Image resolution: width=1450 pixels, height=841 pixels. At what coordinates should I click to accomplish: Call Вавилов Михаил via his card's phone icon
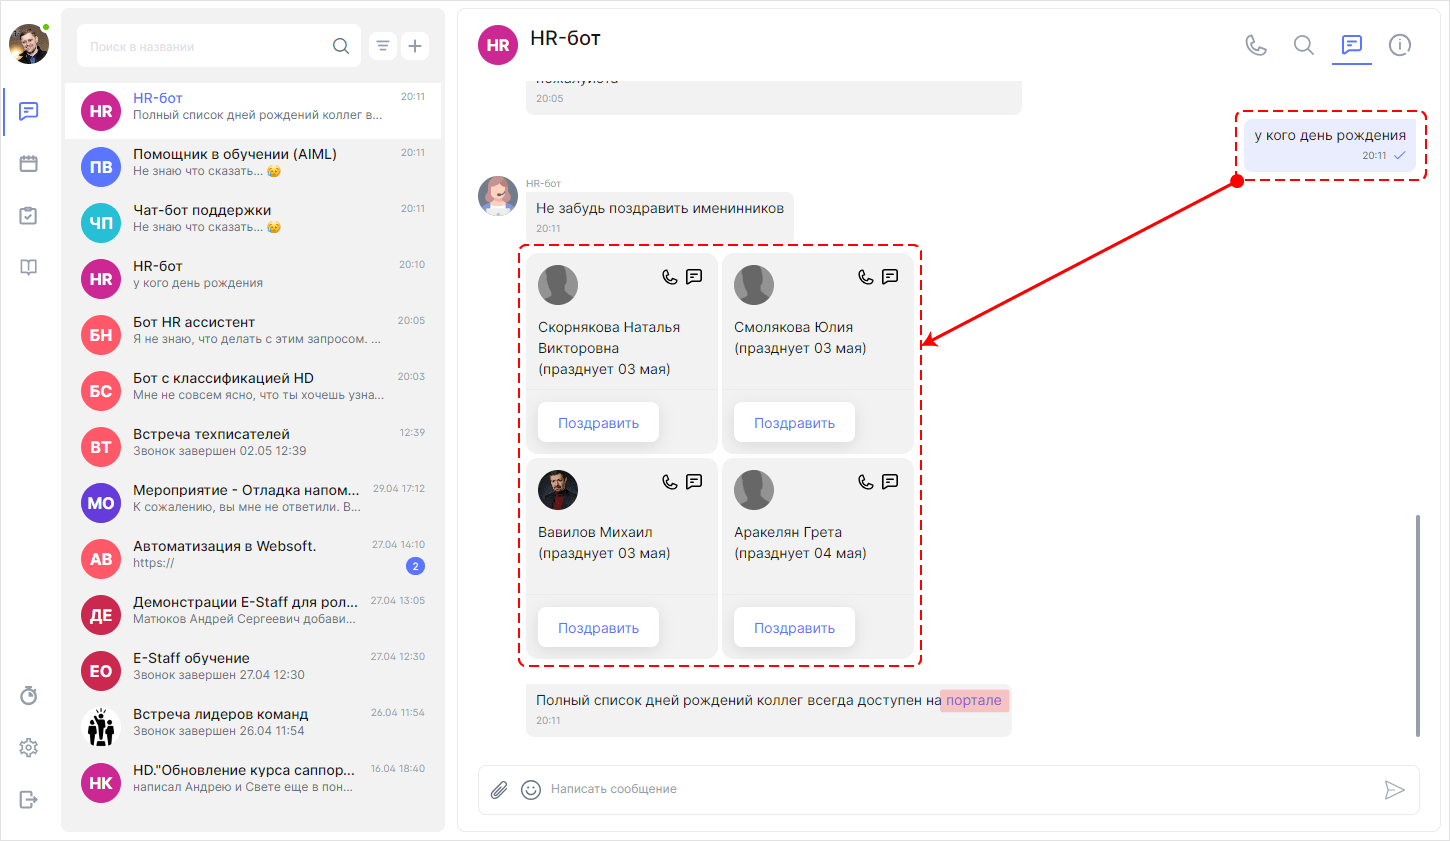[x=669, y=481]
